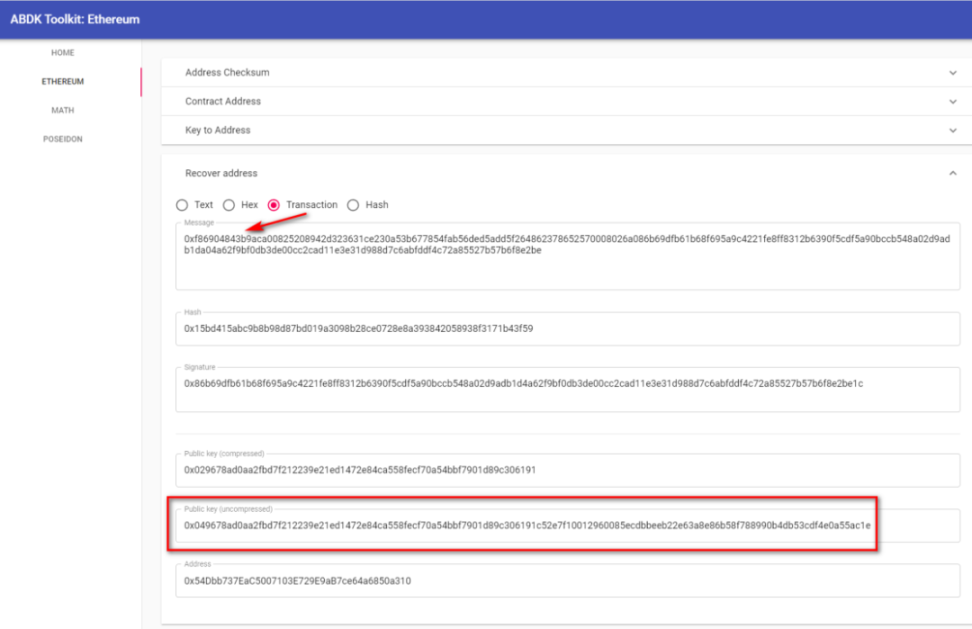Screen dimensions: 972x629
Task: Go to the Poseidon sidebar item
Action: pyautogui.click(x=63, y=140)
